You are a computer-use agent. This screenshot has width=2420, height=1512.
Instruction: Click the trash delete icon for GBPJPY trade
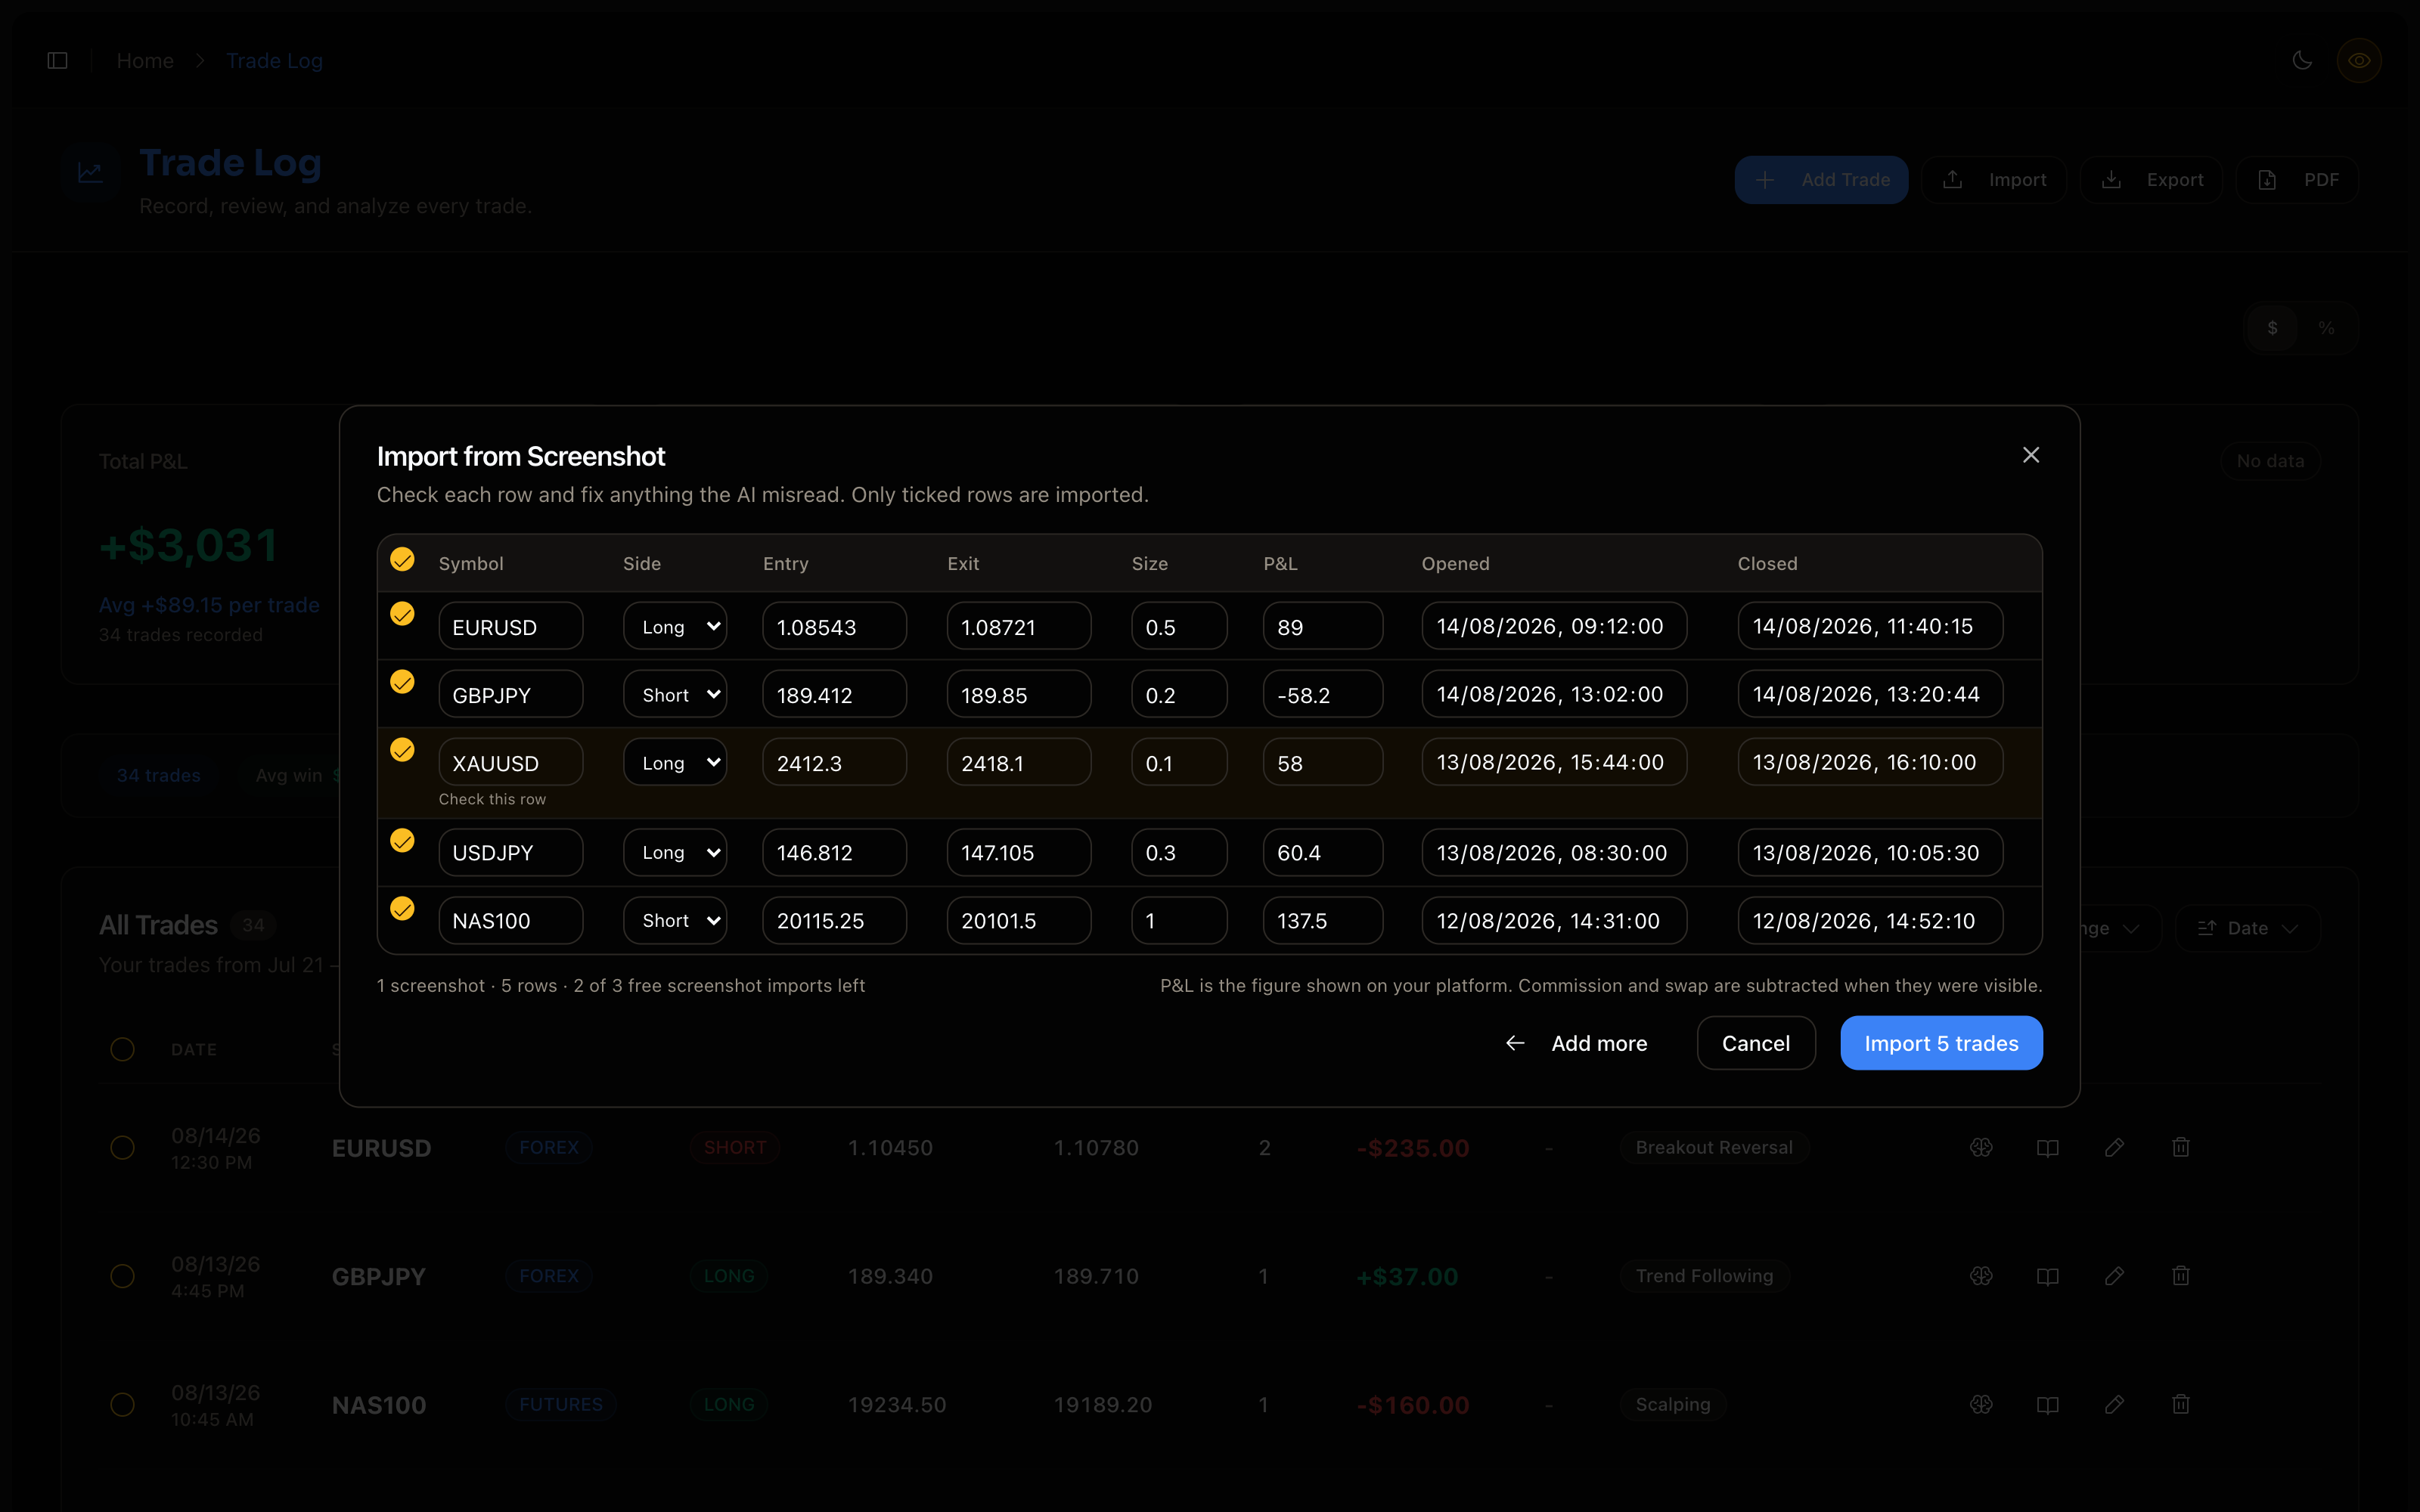tap(2181, 1276)
